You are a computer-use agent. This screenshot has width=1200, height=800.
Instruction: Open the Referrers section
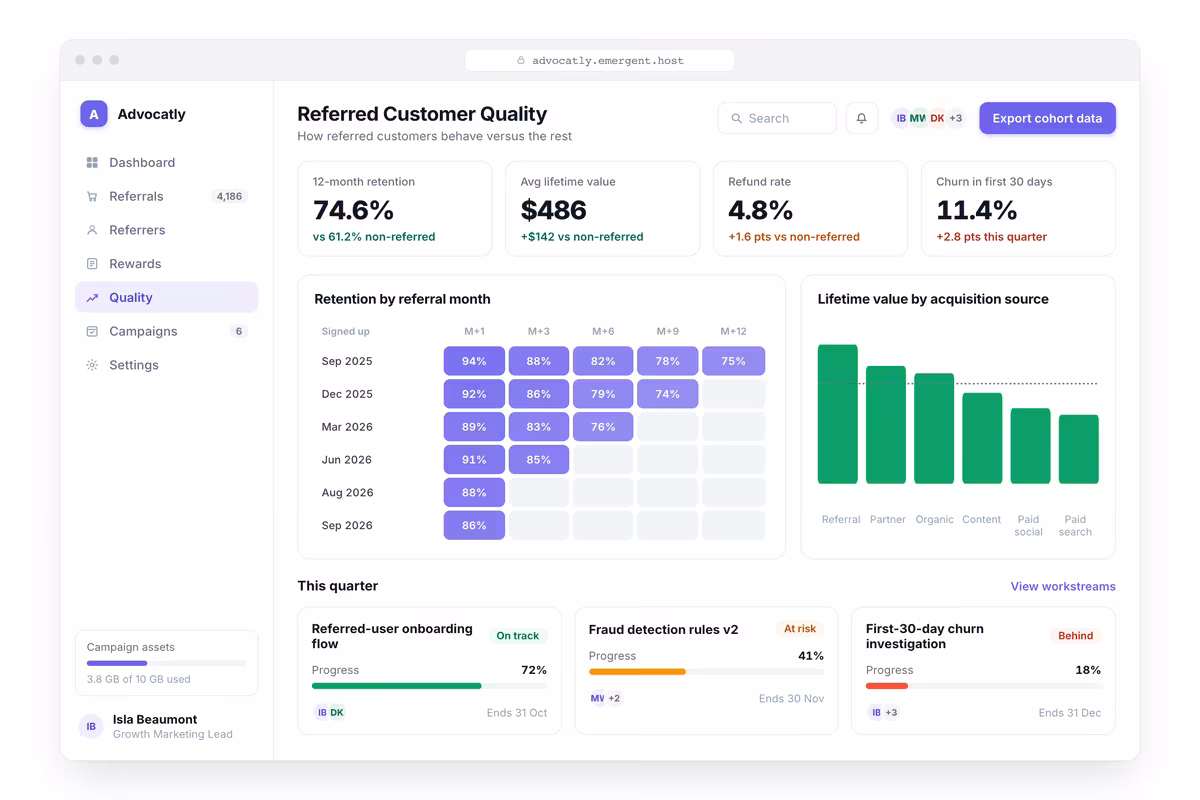pos(167,230)
